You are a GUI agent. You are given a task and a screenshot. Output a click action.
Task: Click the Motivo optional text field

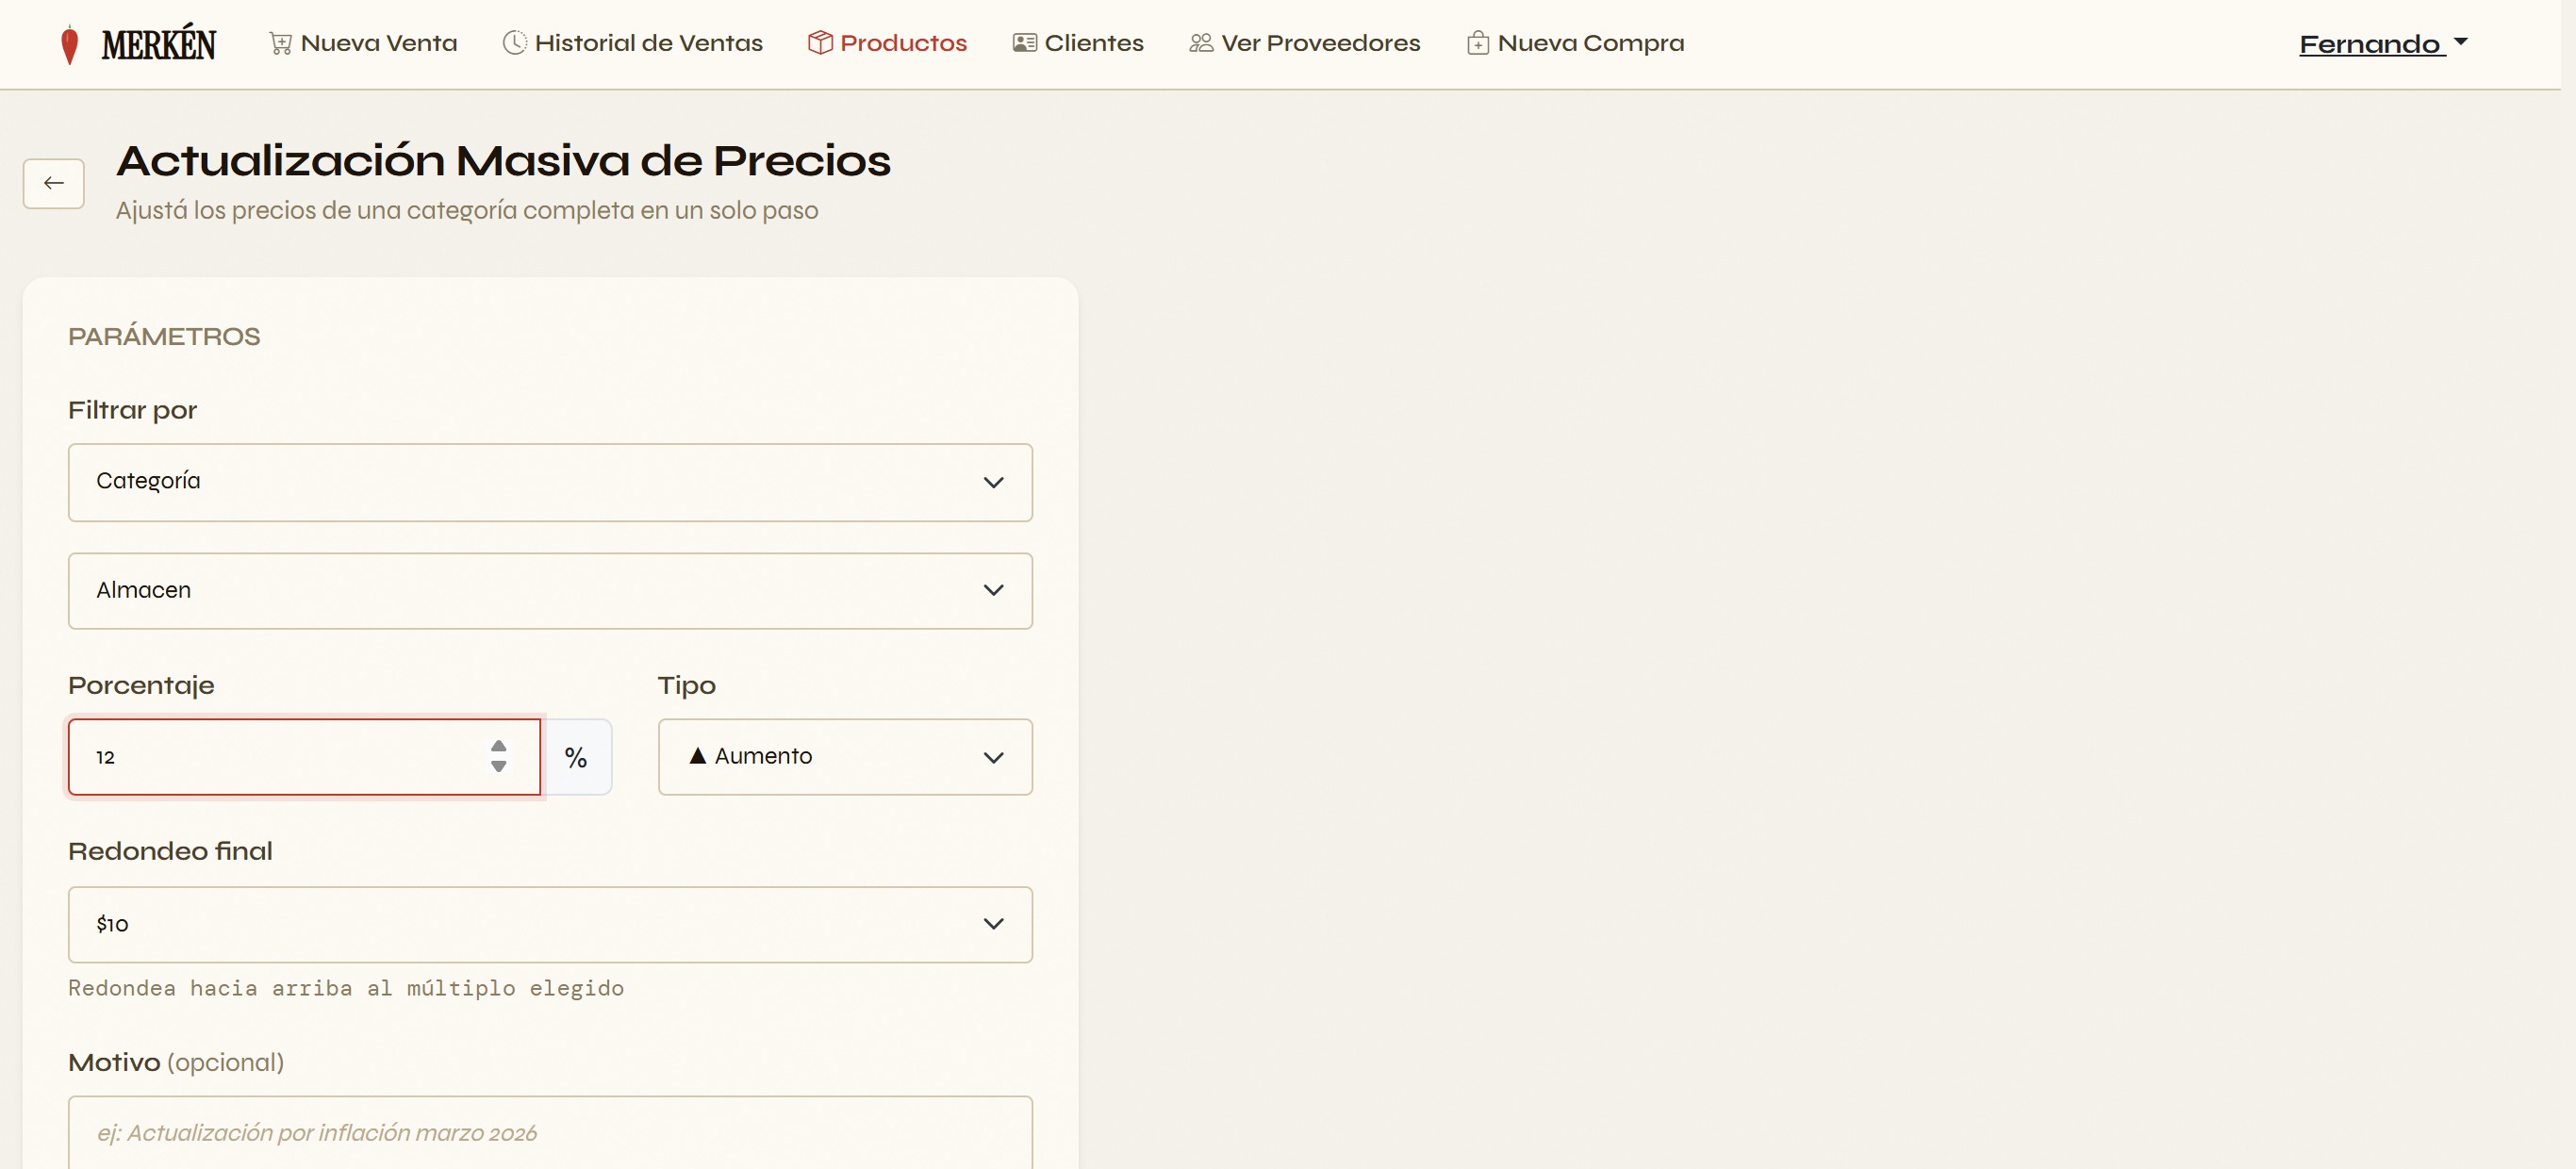[x=550, y=1132]
